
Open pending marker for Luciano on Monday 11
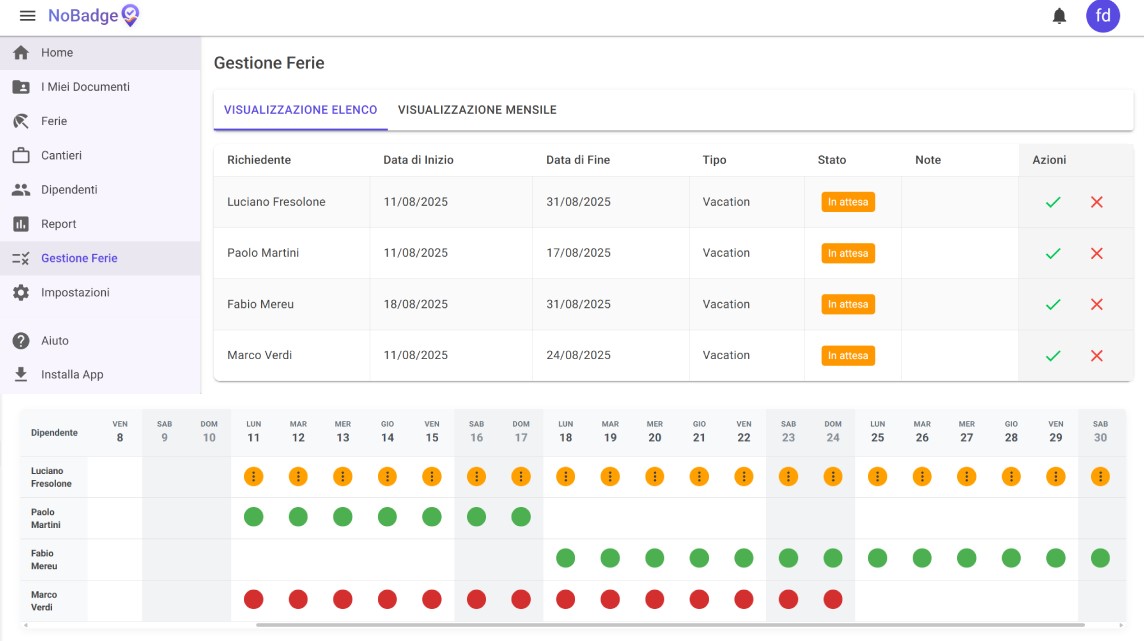click(254, 477)
